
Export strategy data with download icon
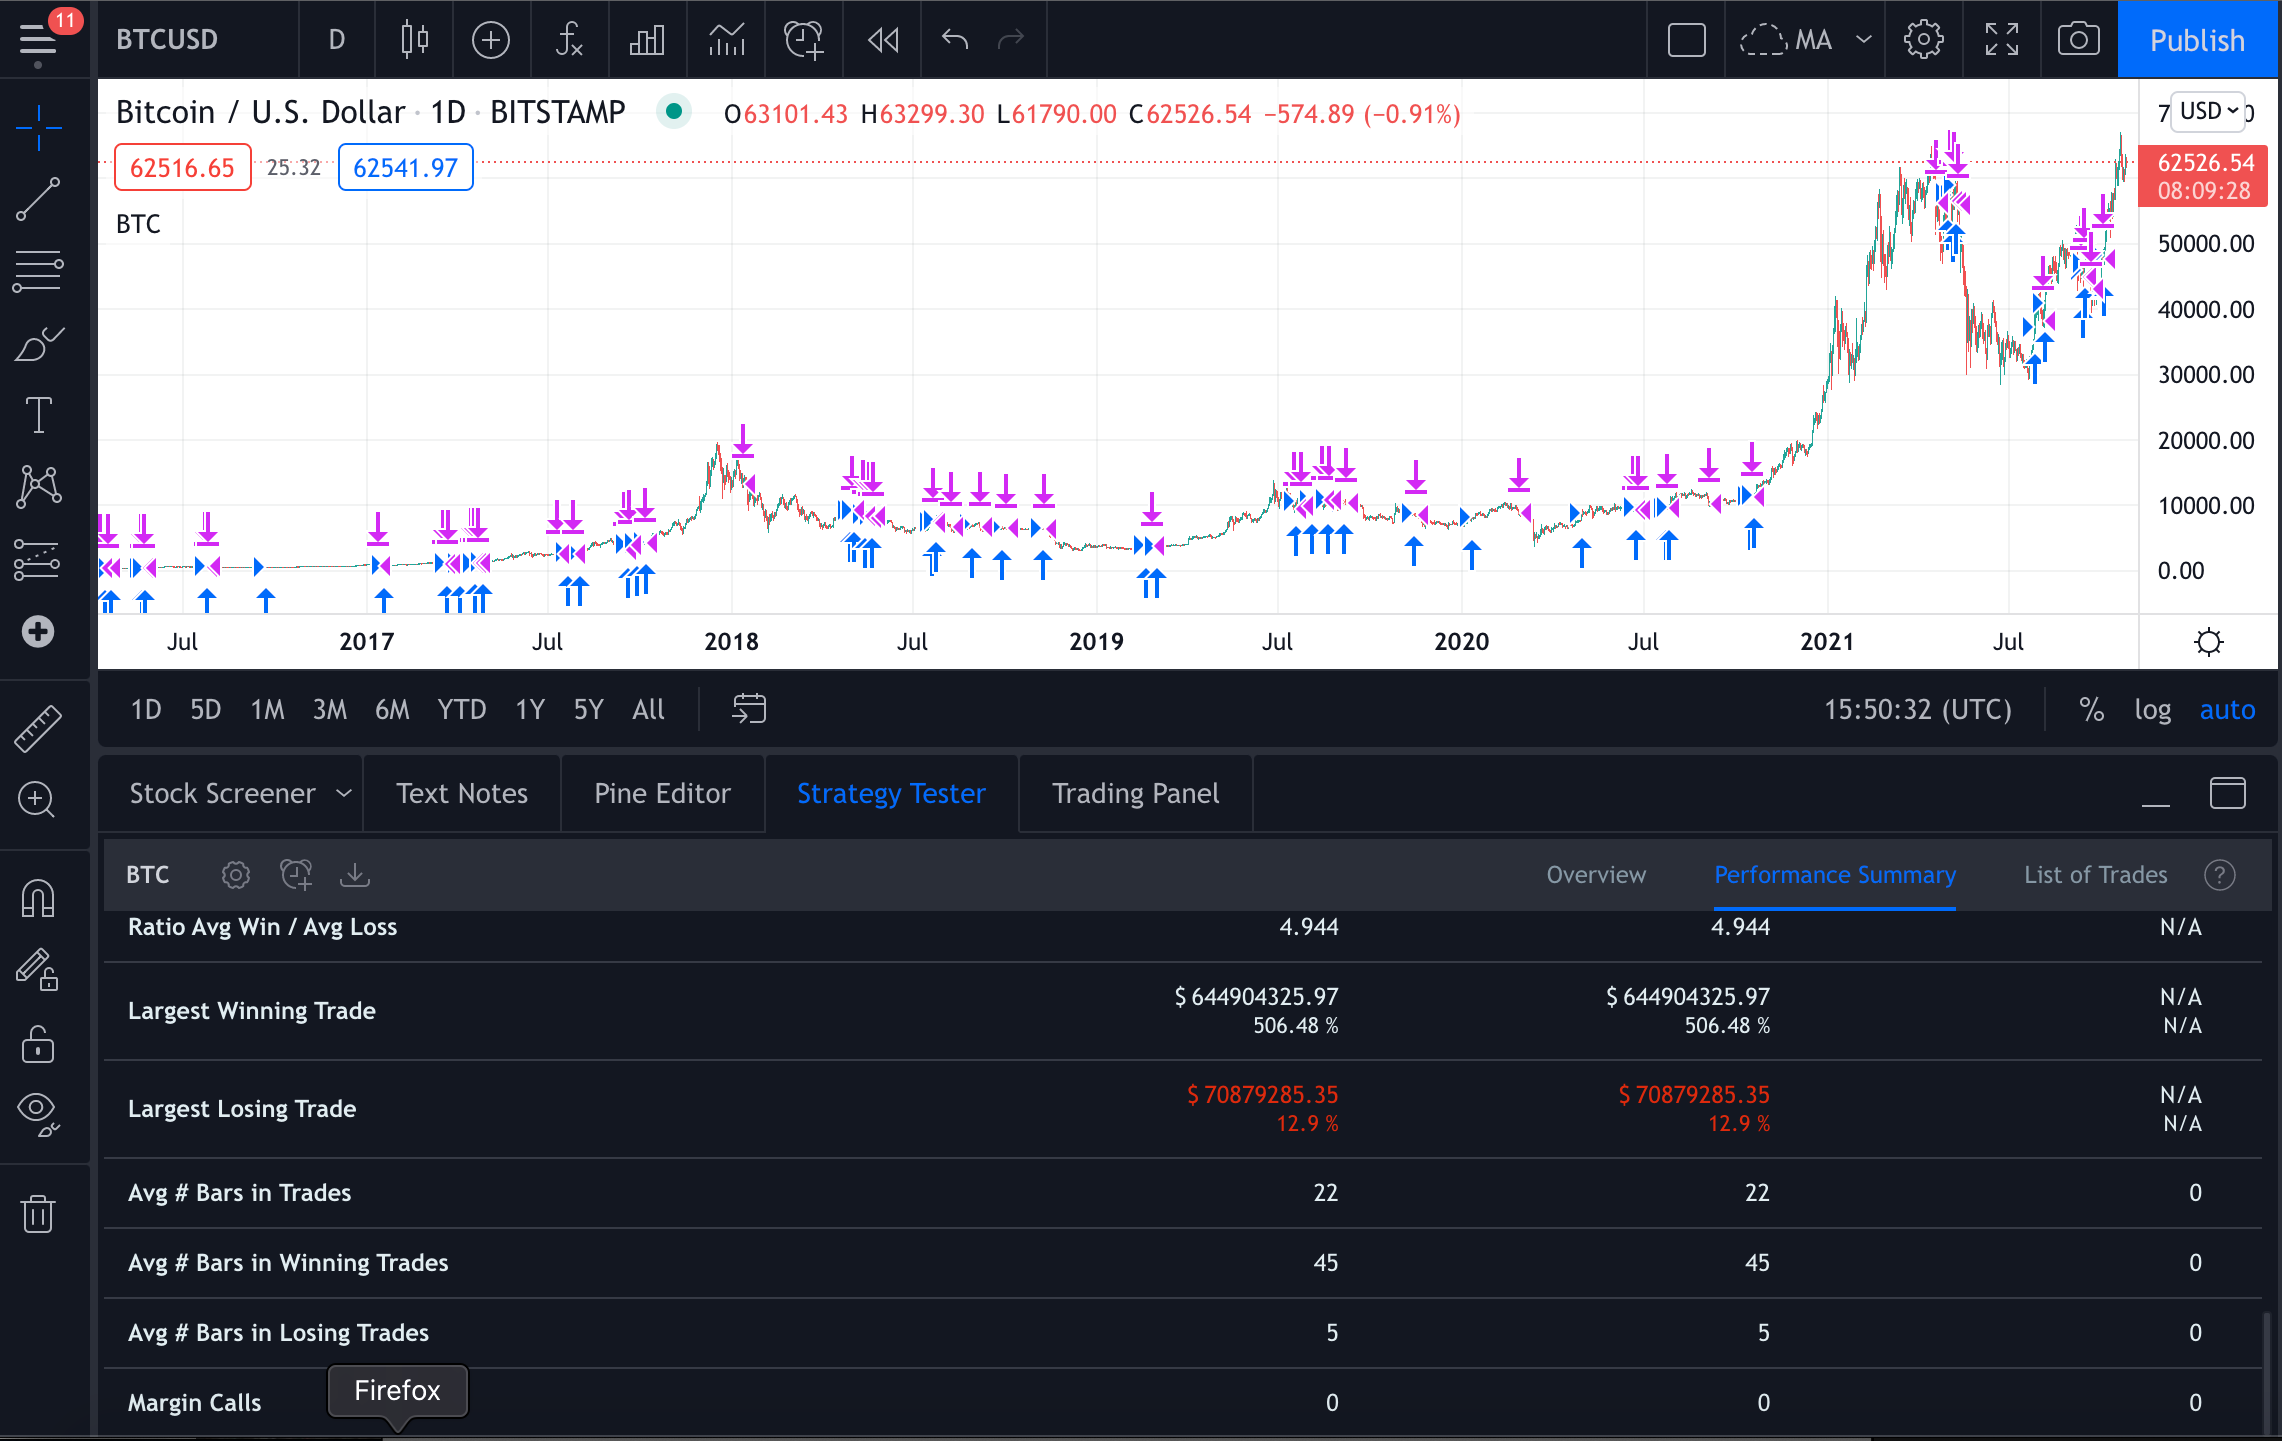[355, 875]
